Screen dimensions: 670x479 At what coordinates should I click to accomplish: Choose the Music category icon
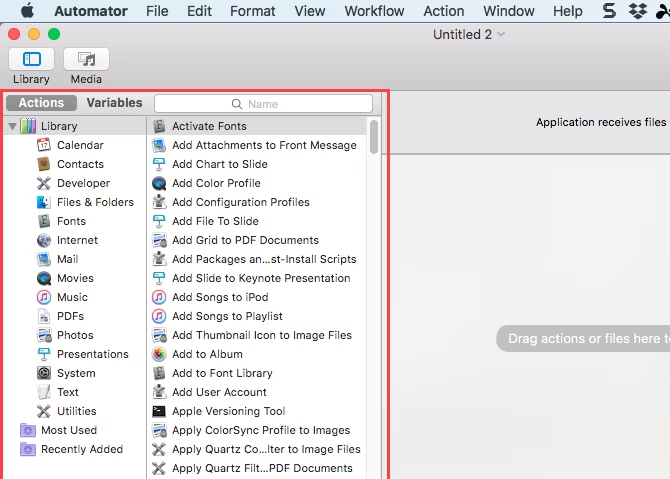(x=44, y=297)
